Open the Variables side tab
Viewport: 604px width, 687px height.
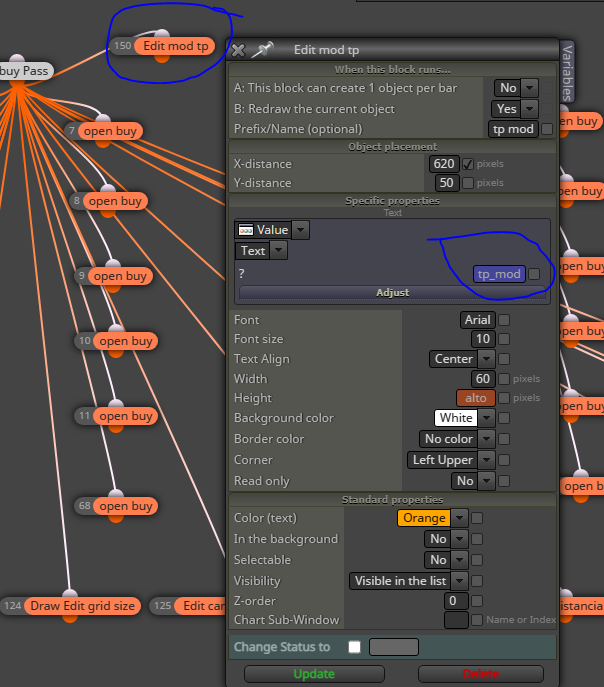coord(567,72)
